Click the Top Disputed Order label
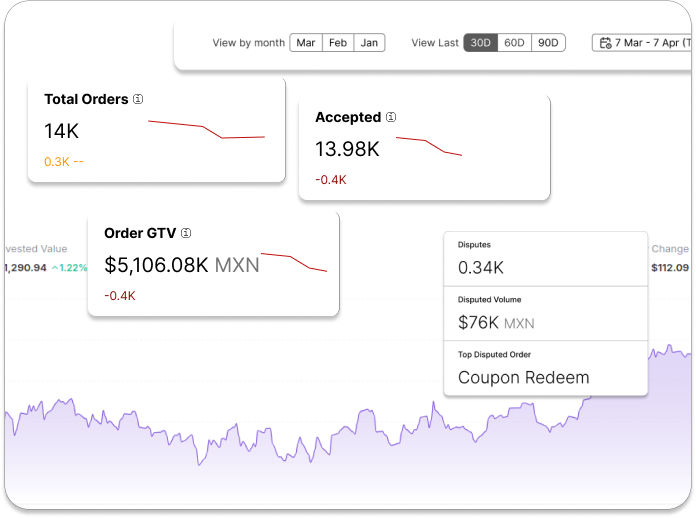696x518 pixels. [x=494, y=354]
